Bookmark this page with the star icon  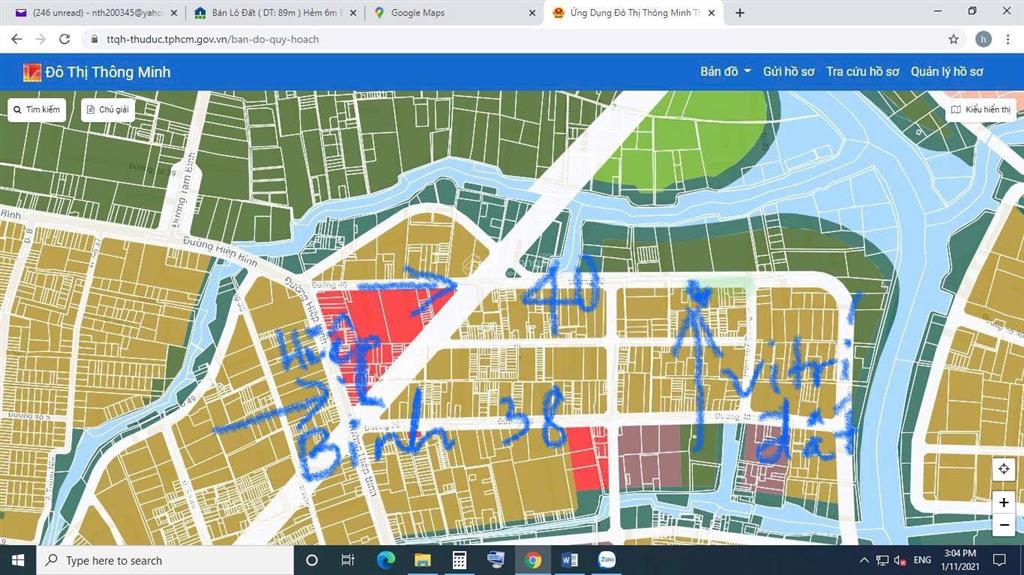[953, 39]
